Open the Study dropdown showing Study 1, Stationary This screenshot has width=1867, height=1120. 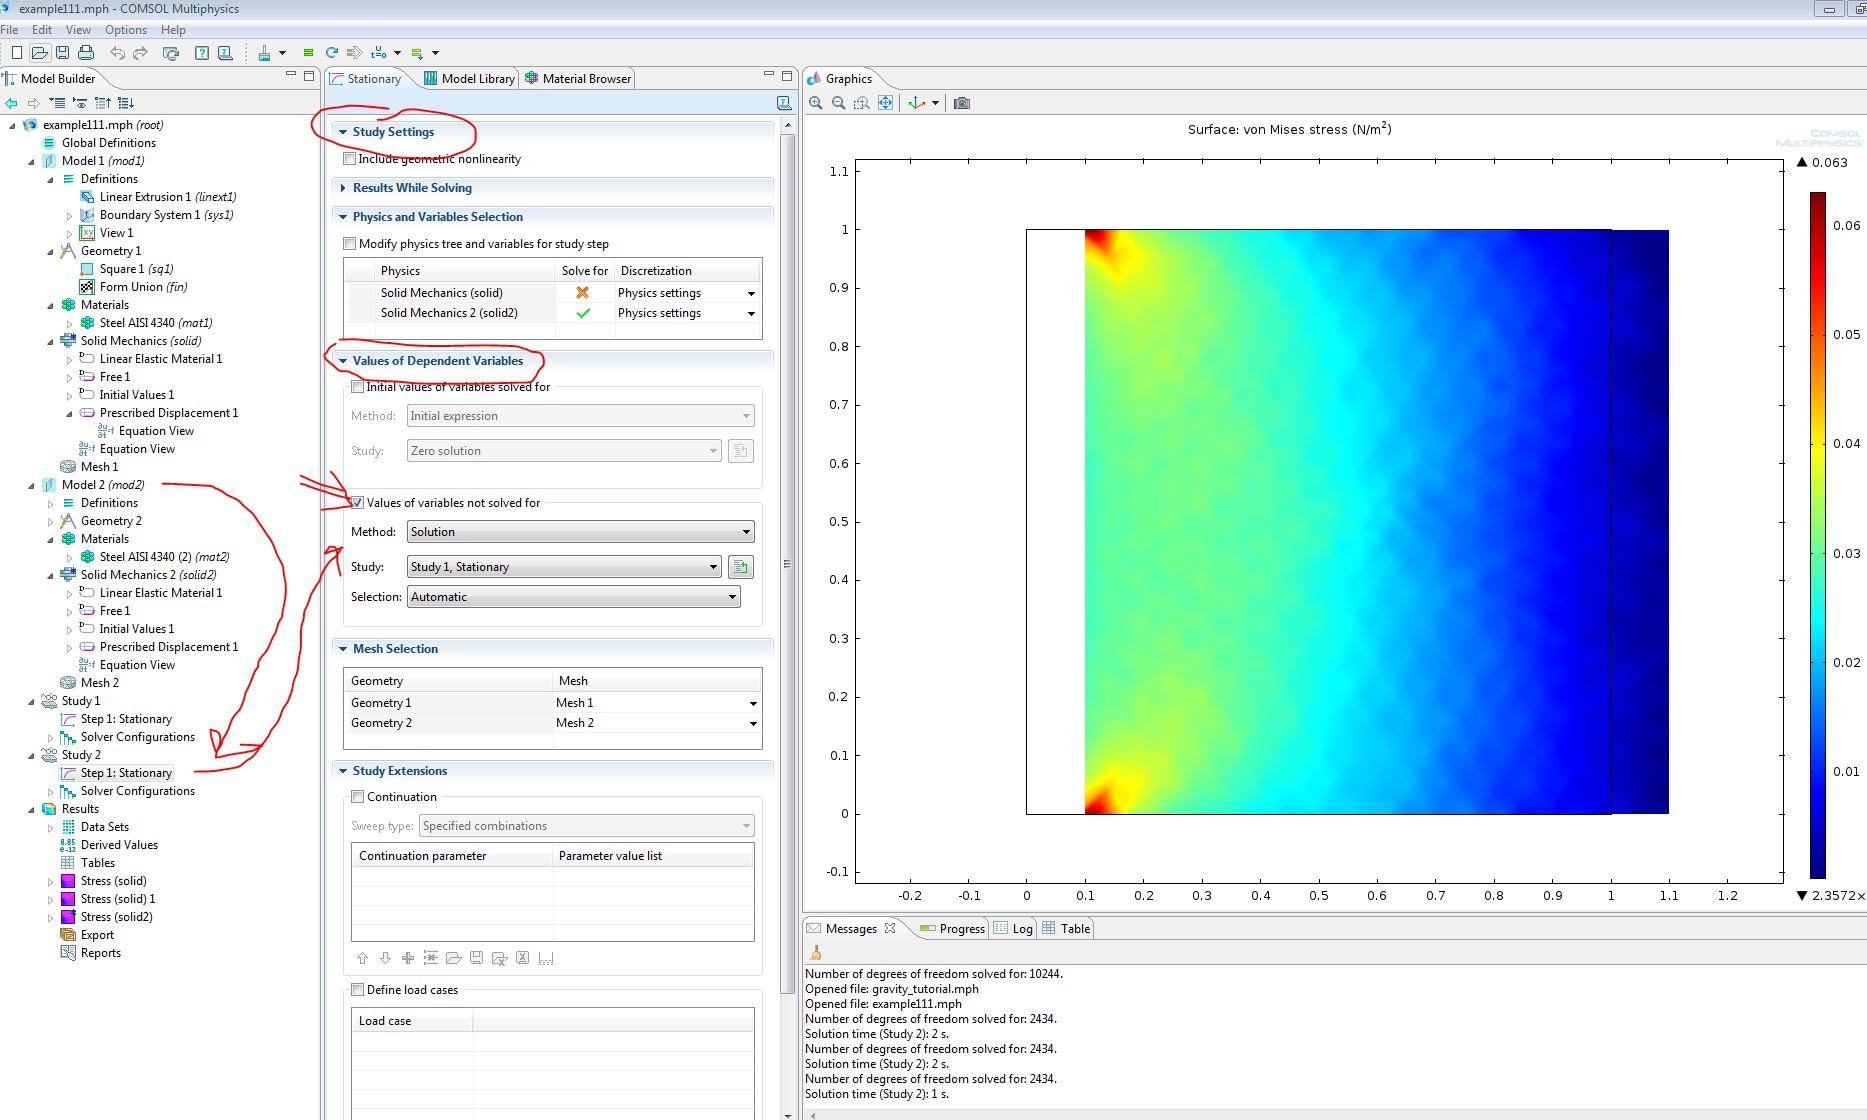564,567
